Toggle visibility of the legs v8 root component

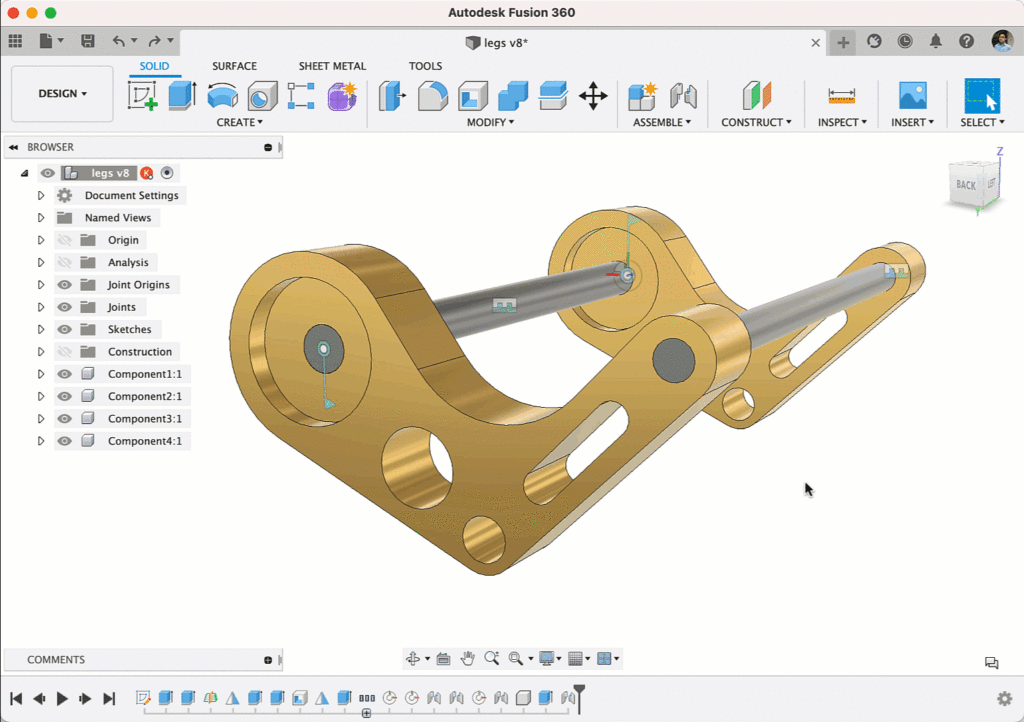(x=47, y=173)
